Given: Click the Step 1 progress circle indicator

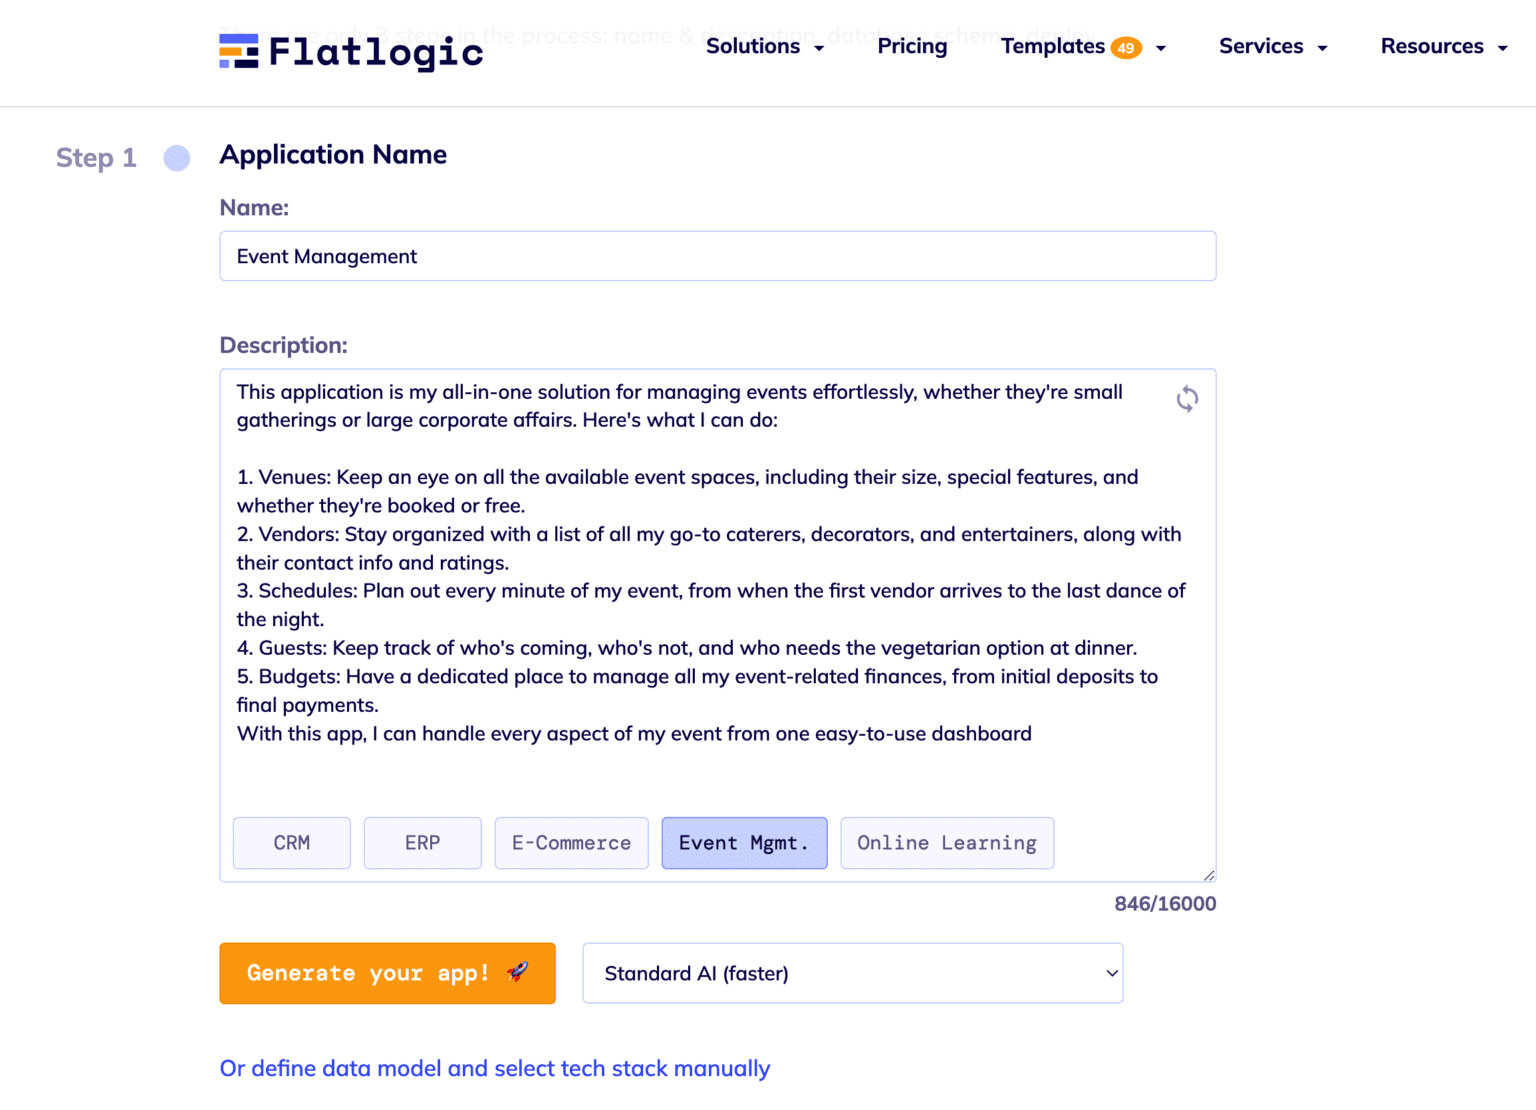Looking at the screenshot, I should click(176, 158).
